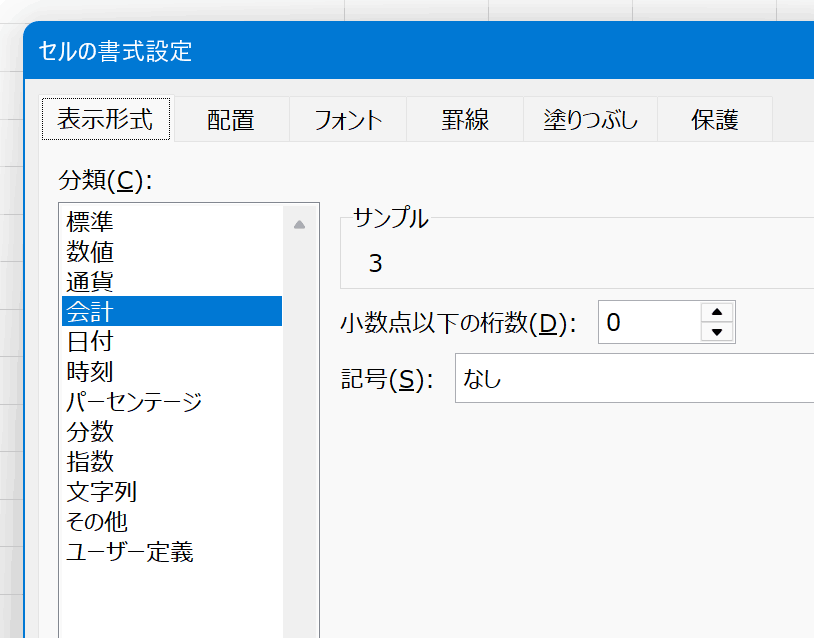Select 標準 in category list
The width and height of the screenshot is (814, 638).
tap(90, 221)
